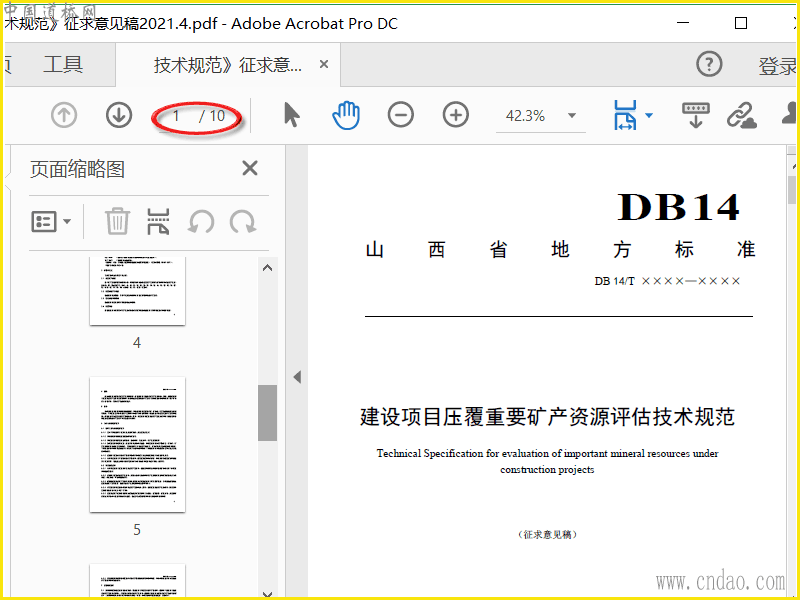Click the current page number field
Screen dimensions: 800x600
click(177, 116)
